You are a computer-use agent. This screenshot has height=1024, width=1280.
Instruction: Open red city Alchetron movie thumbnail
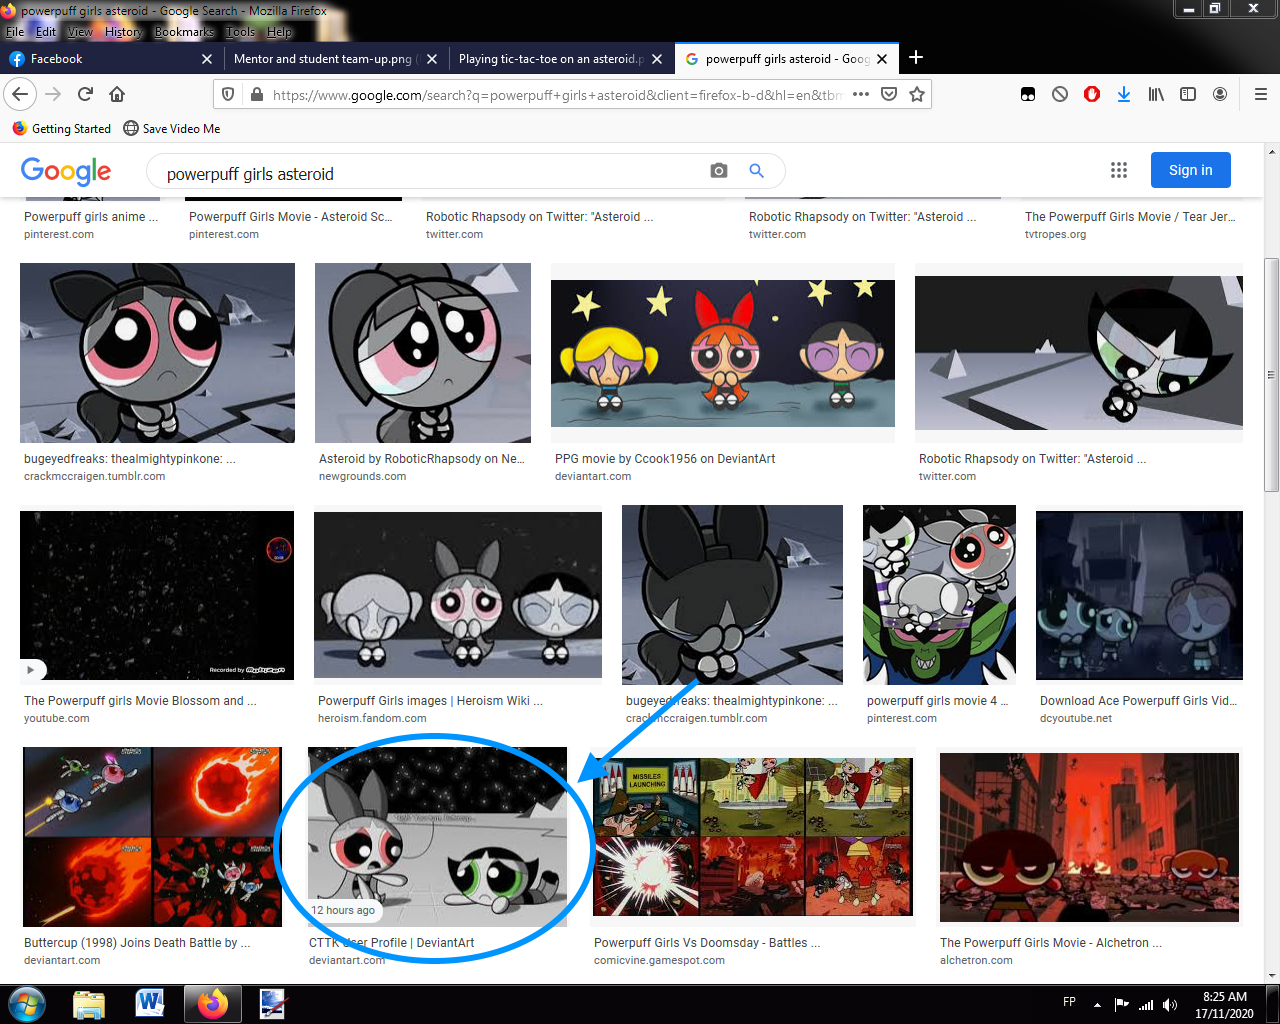point(1089,837)
